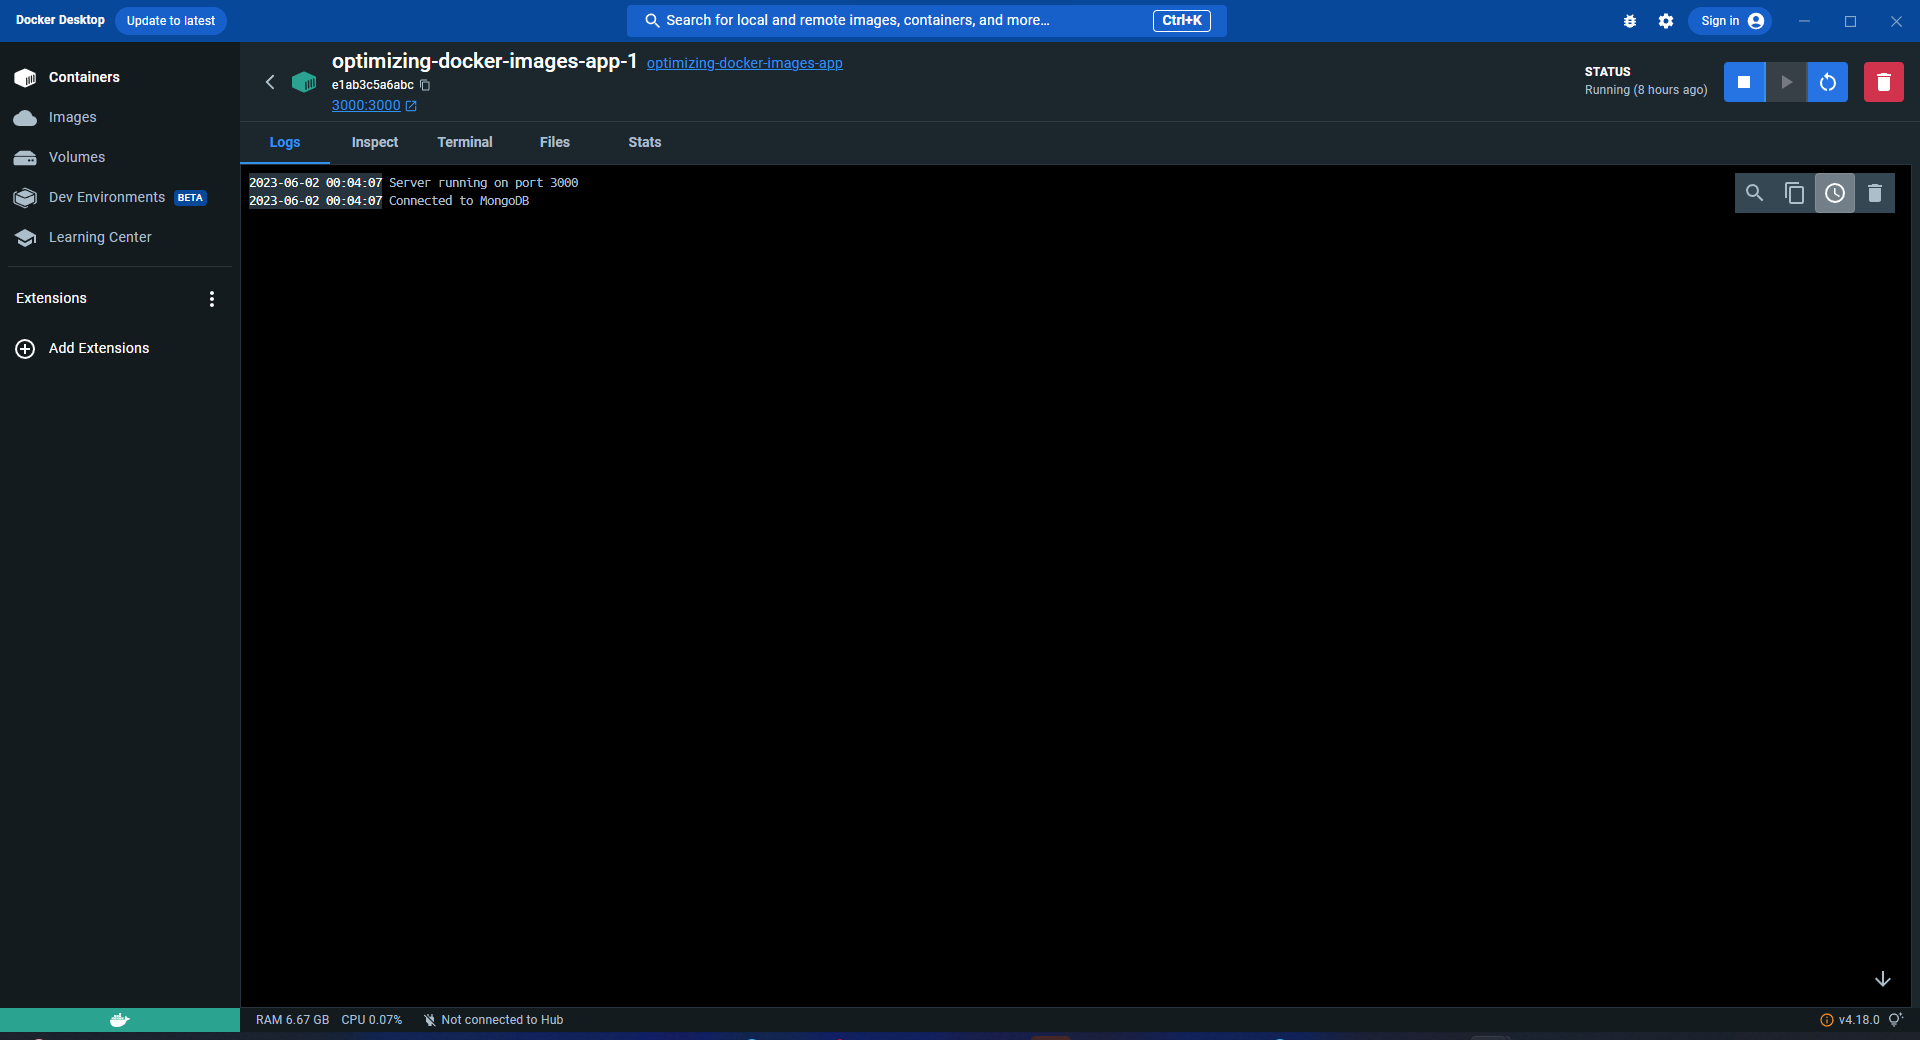
Task: Open the Learning Center
Action: click(120, 237)
